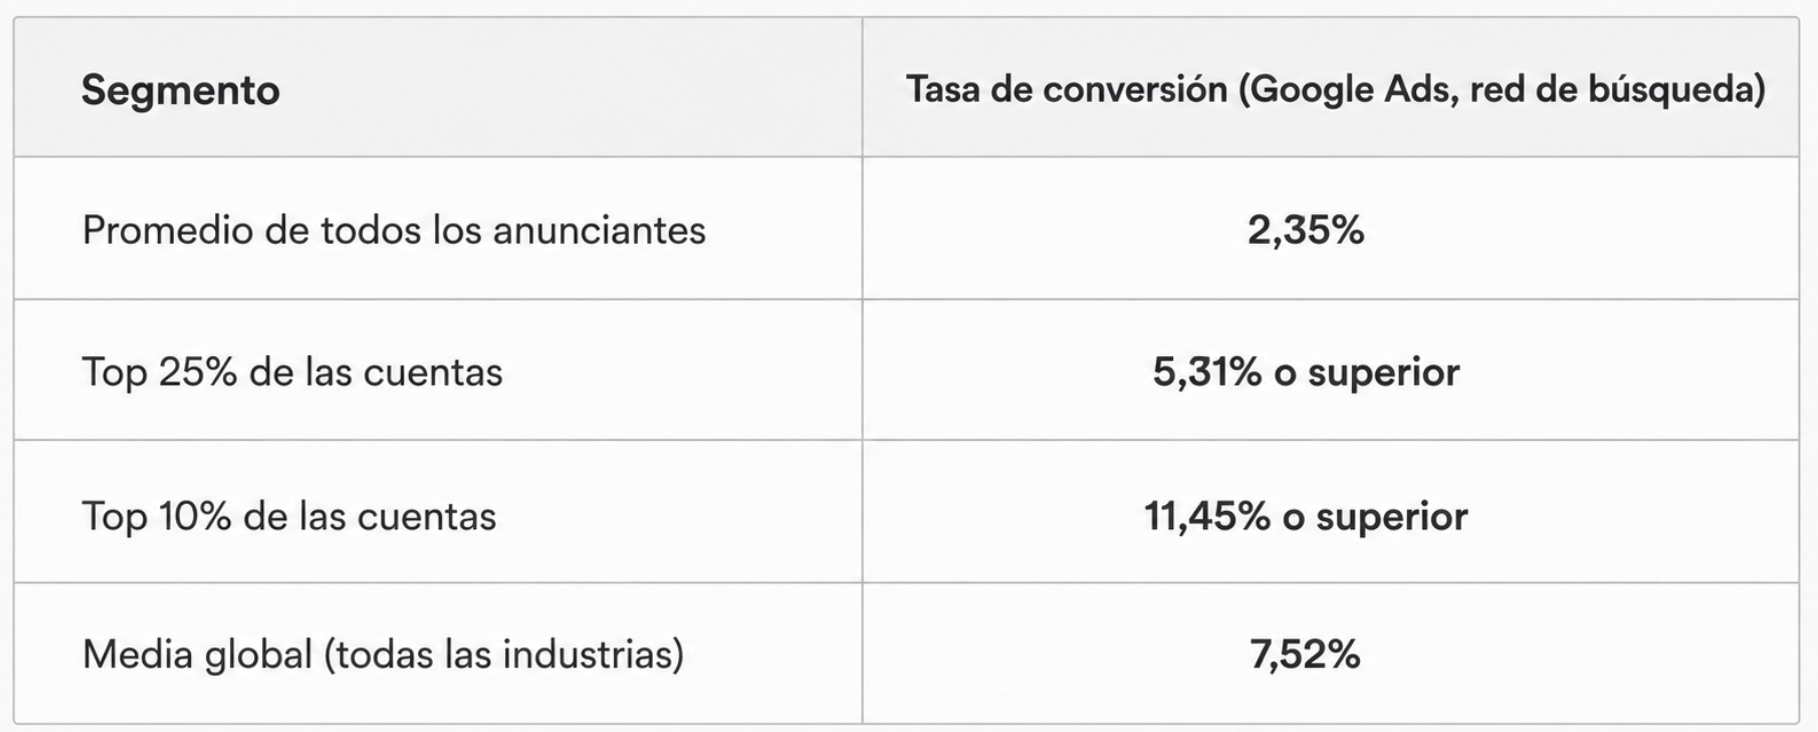Image resolution: width=1818 pixels, height=732 pixels.
Task: Click the word Promedio in first row
Action: pyautogui.click(x=167, y=230)
